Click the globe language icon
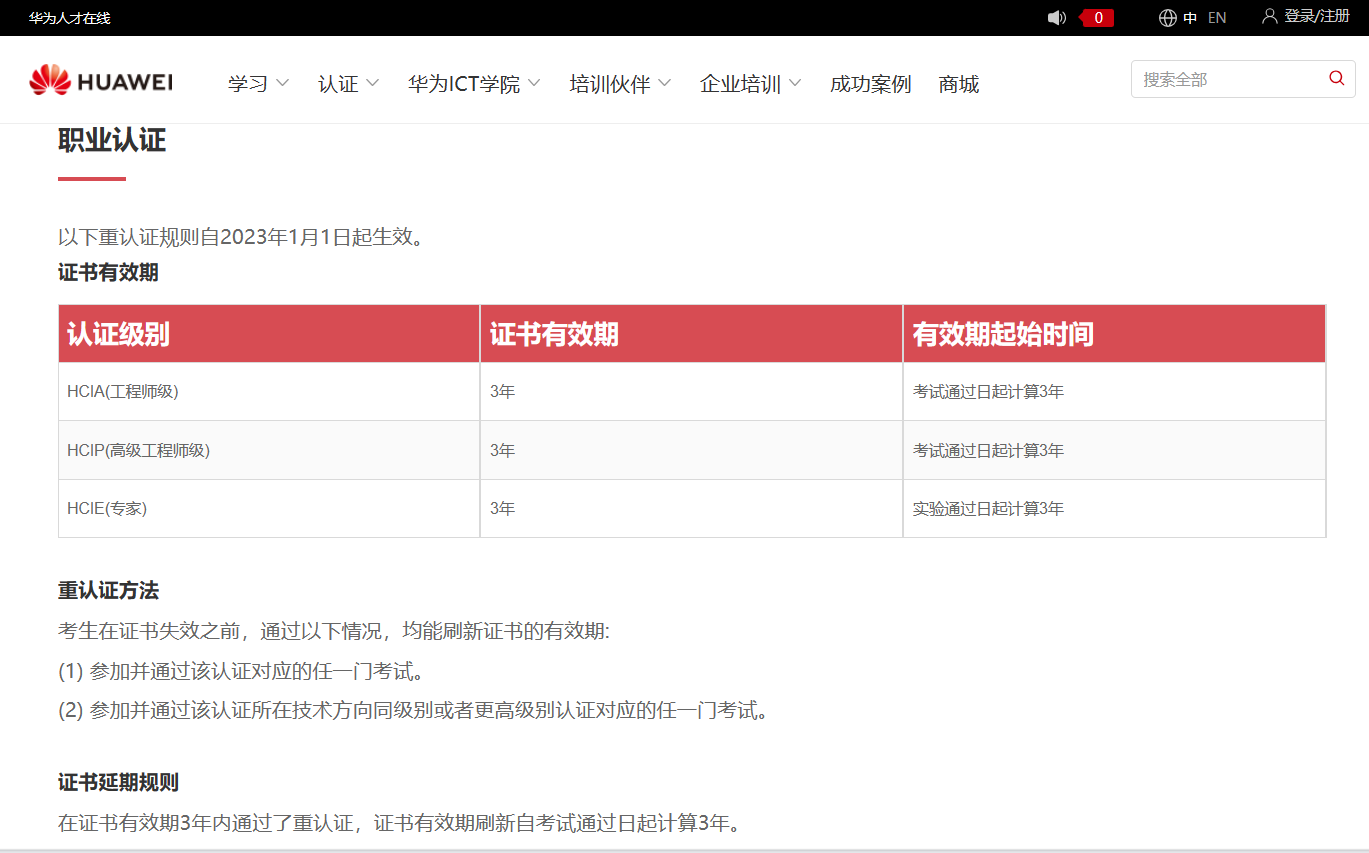This screenshot has height=853, width=1369. (x=1167, y=17)
